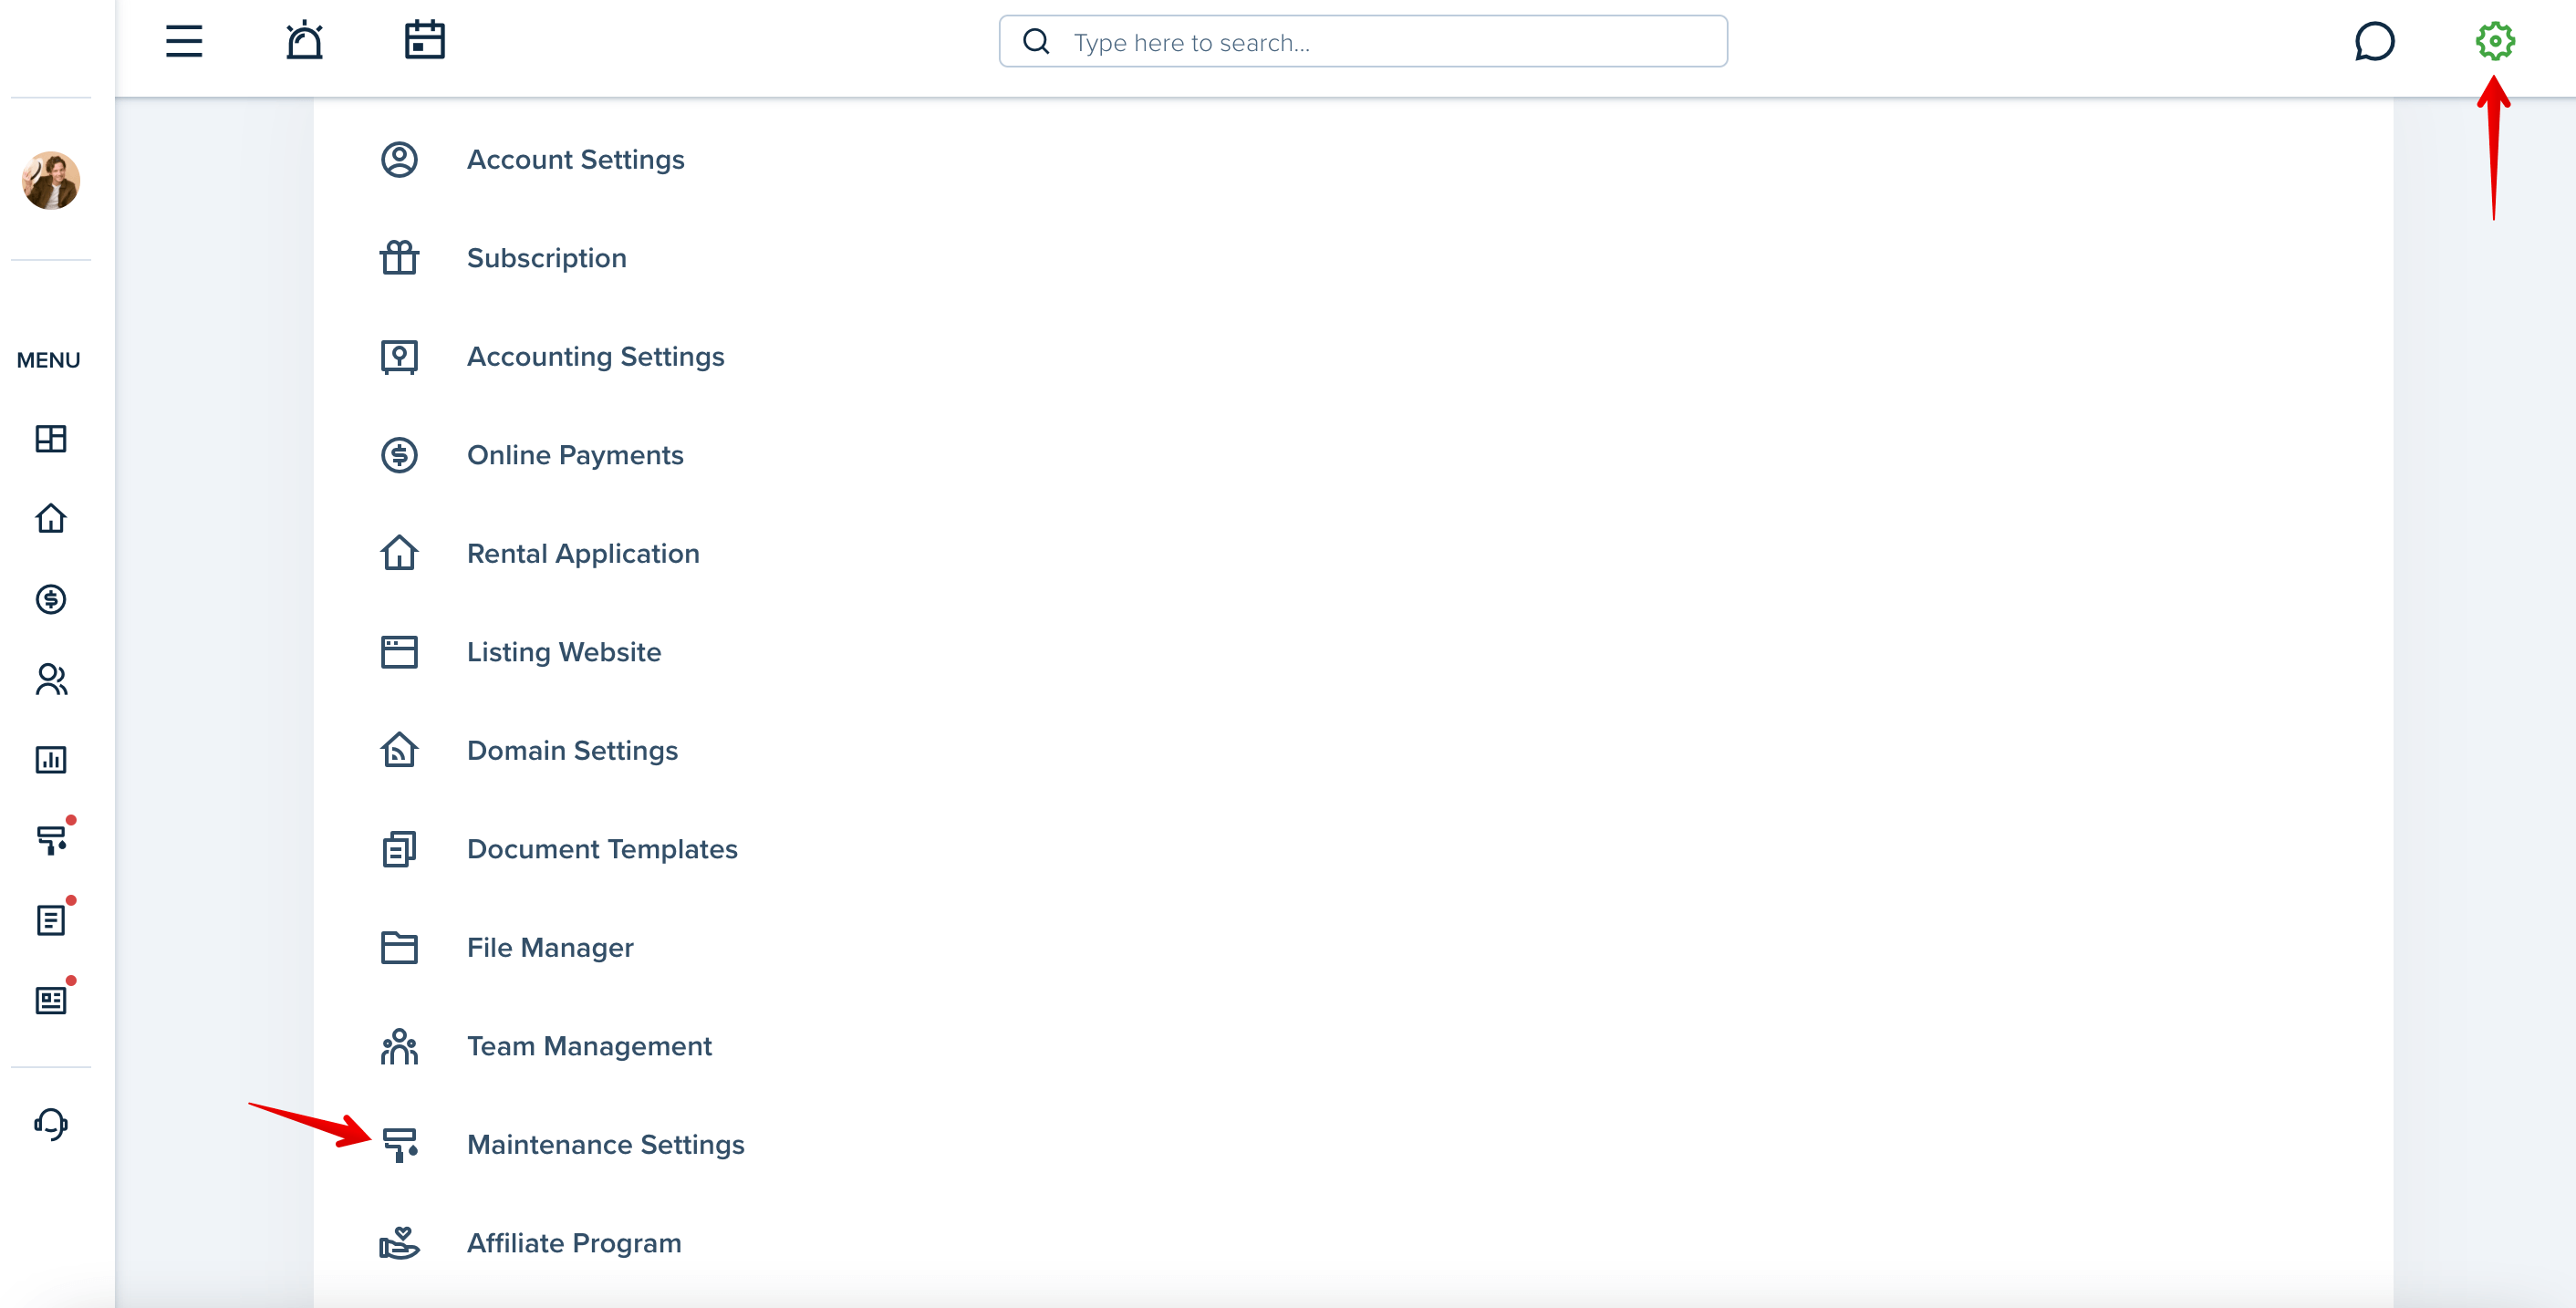
Task: Click the Domain Settings house signal icon
Action: 399,750
